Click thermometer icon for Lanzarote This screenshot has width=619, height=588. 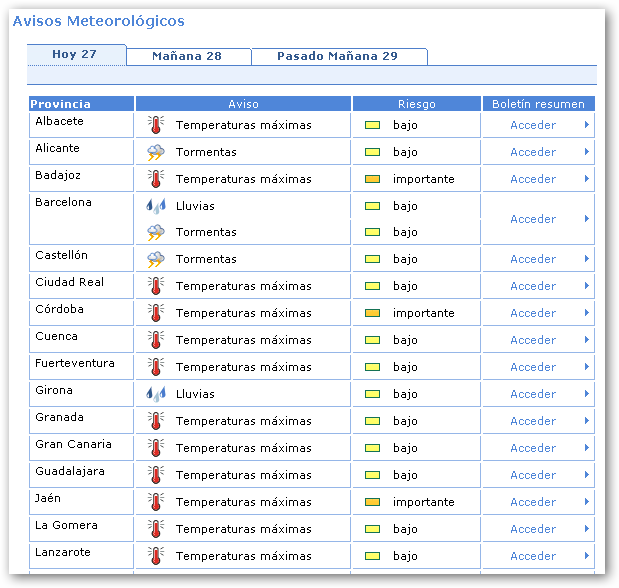pos(155,556)
